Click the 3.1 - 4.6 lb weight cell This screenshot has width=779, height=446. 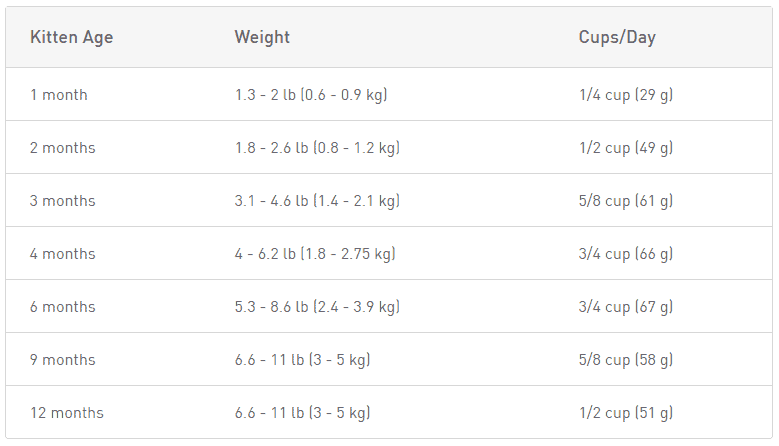pos(317,201)
